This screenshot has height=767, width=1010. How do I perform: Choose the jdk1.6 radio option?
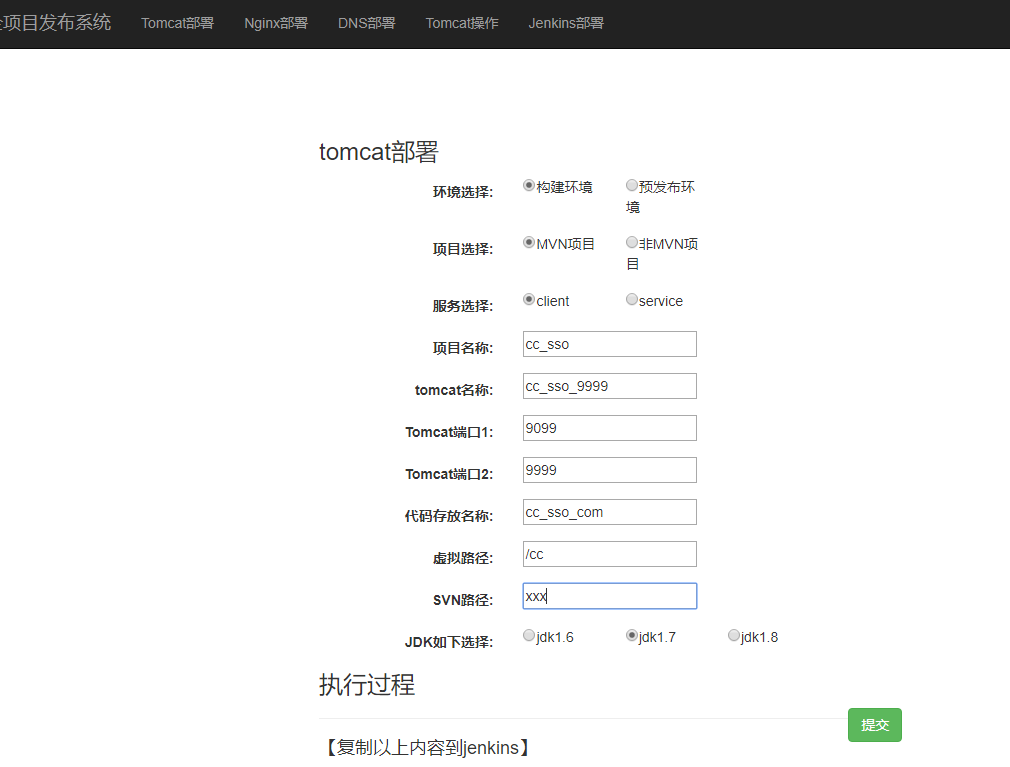click(529, 636)
